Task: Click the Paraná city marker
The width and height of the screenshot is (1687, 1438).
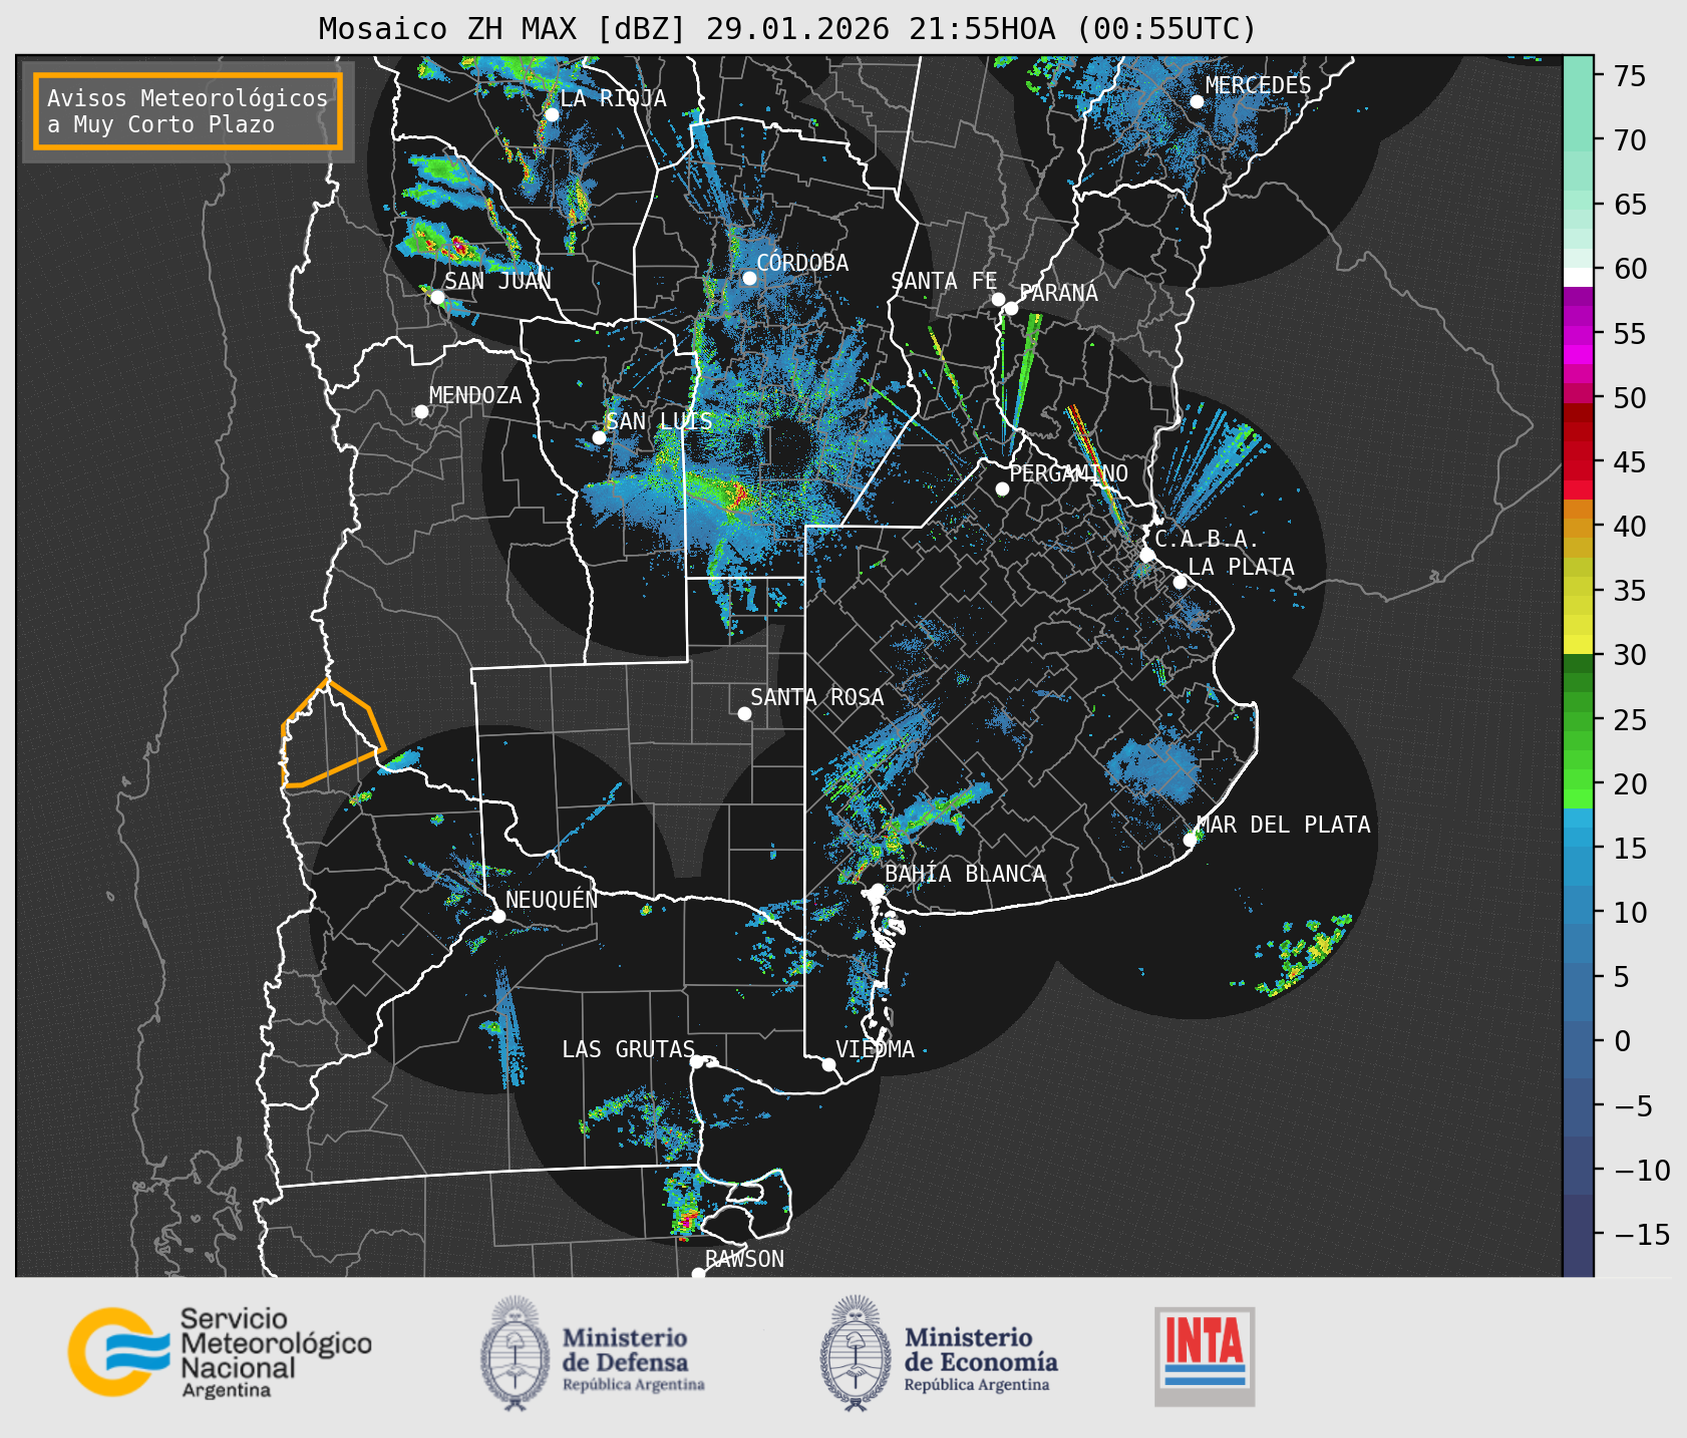Action: 1011,308
